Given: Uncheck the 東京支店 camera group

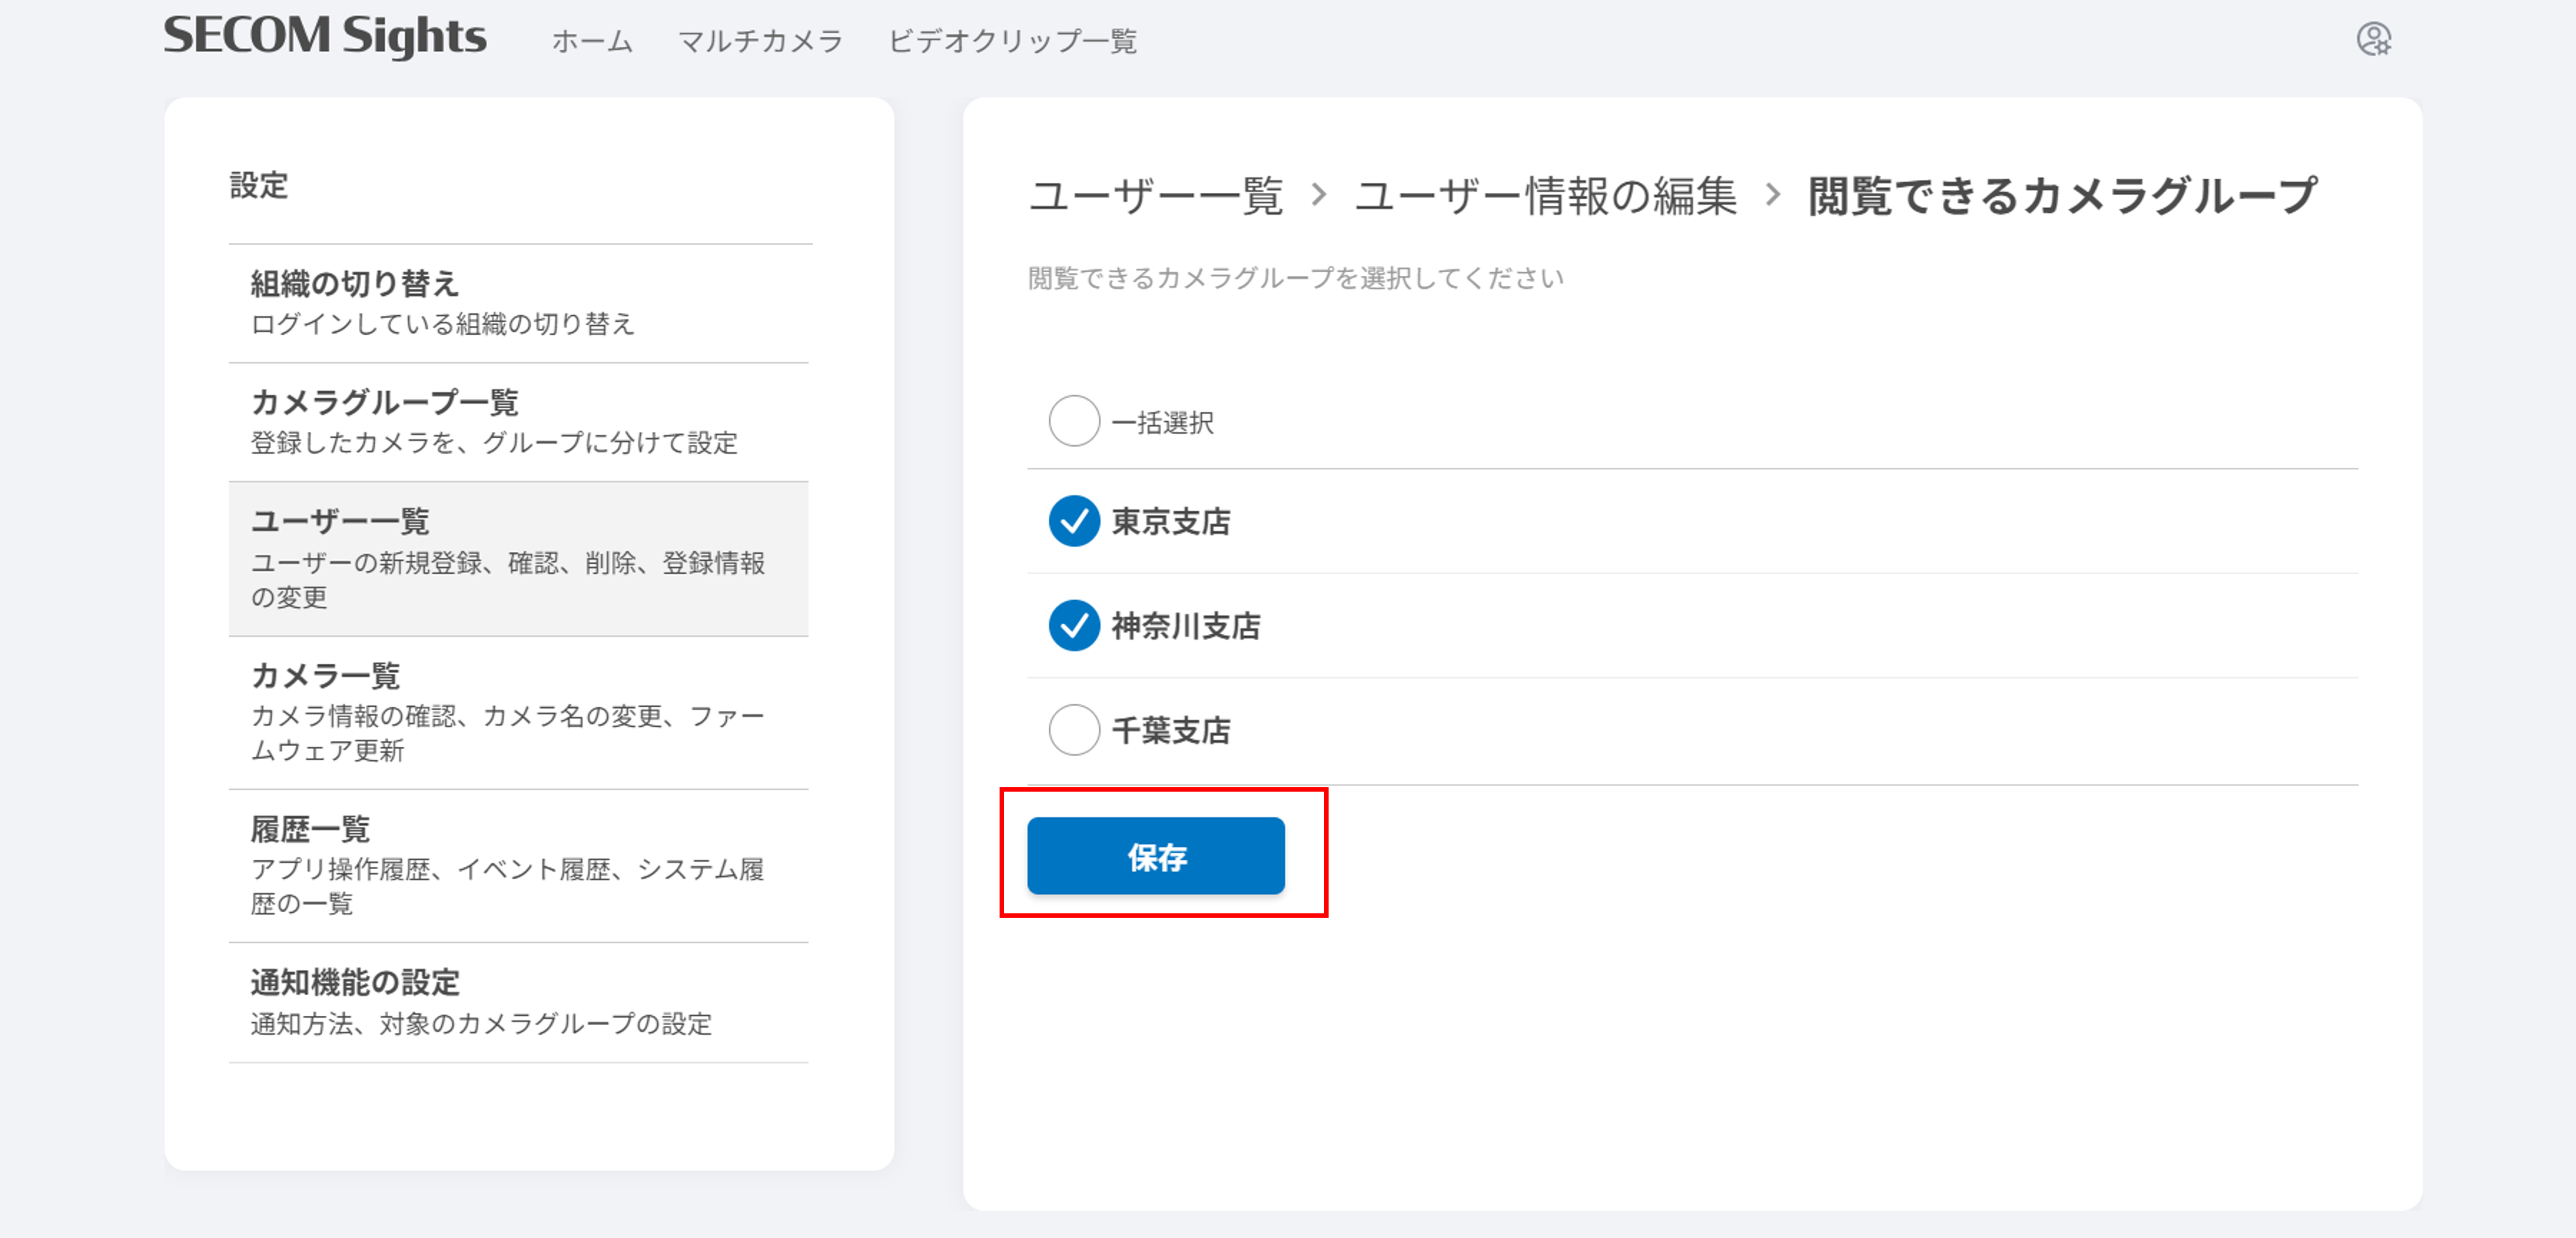Looking at the screenshot, I should pos(1074,521).
